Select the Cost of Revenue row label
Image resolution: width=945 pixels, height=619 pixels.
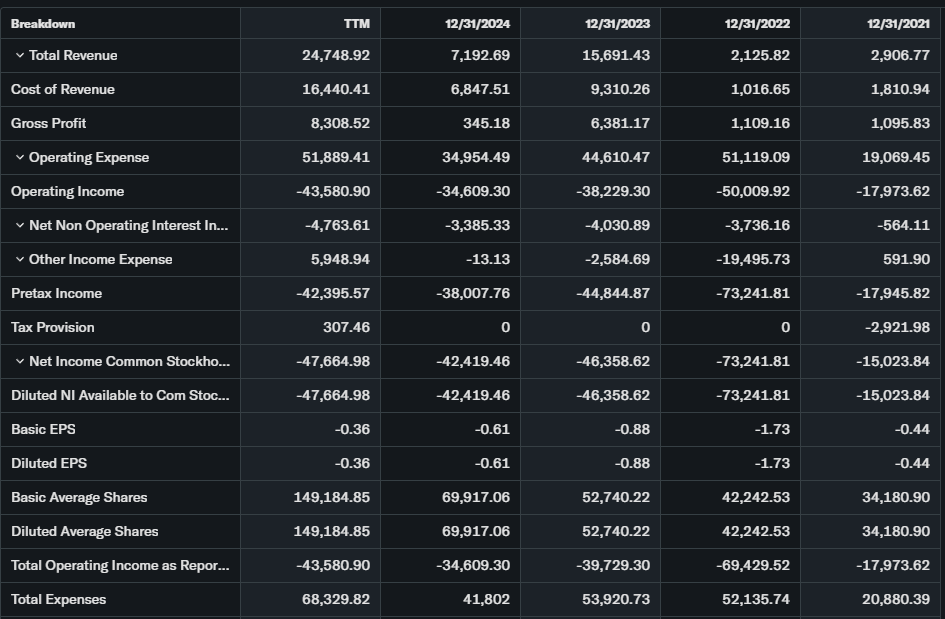(63, 90)
